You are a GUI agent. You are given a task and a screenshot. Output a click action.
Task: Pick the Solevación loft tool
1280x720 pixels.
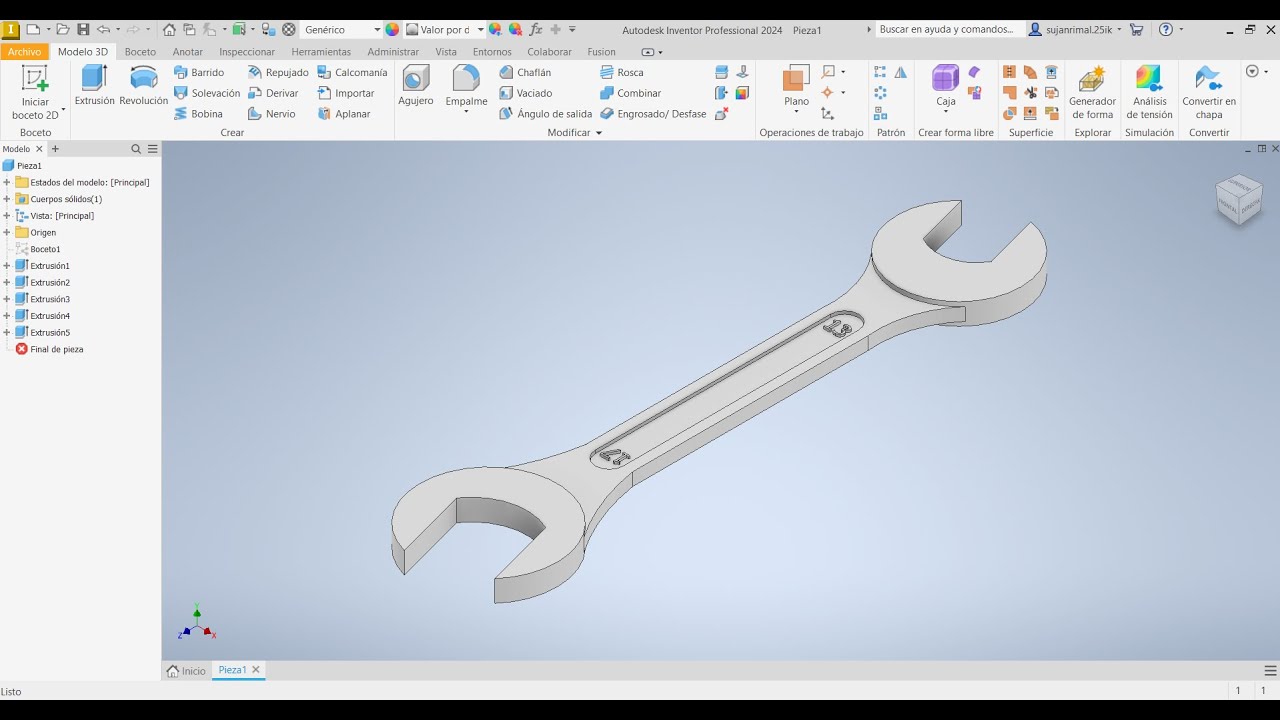(x=207, y=93)
